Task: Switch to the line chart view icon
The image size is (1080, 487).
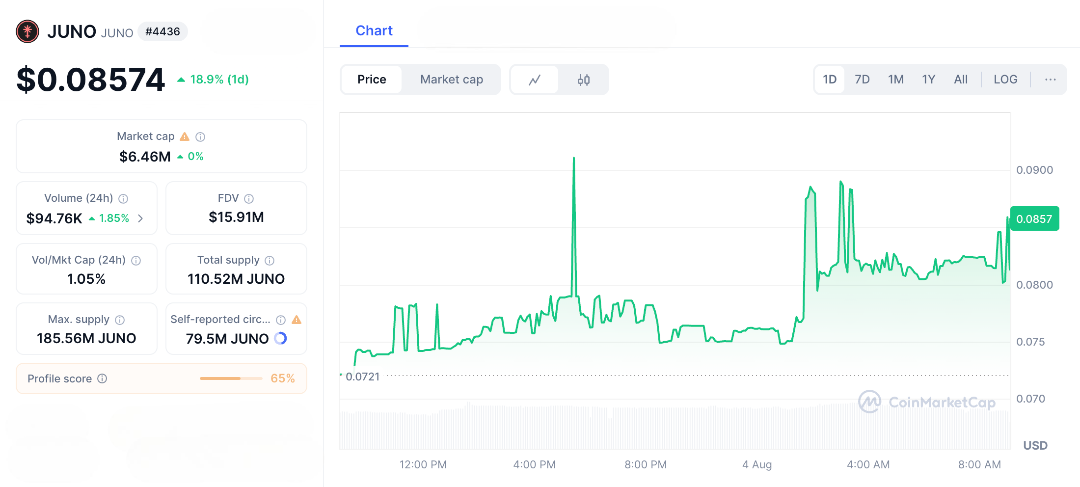Action: [x=534, y=79]
